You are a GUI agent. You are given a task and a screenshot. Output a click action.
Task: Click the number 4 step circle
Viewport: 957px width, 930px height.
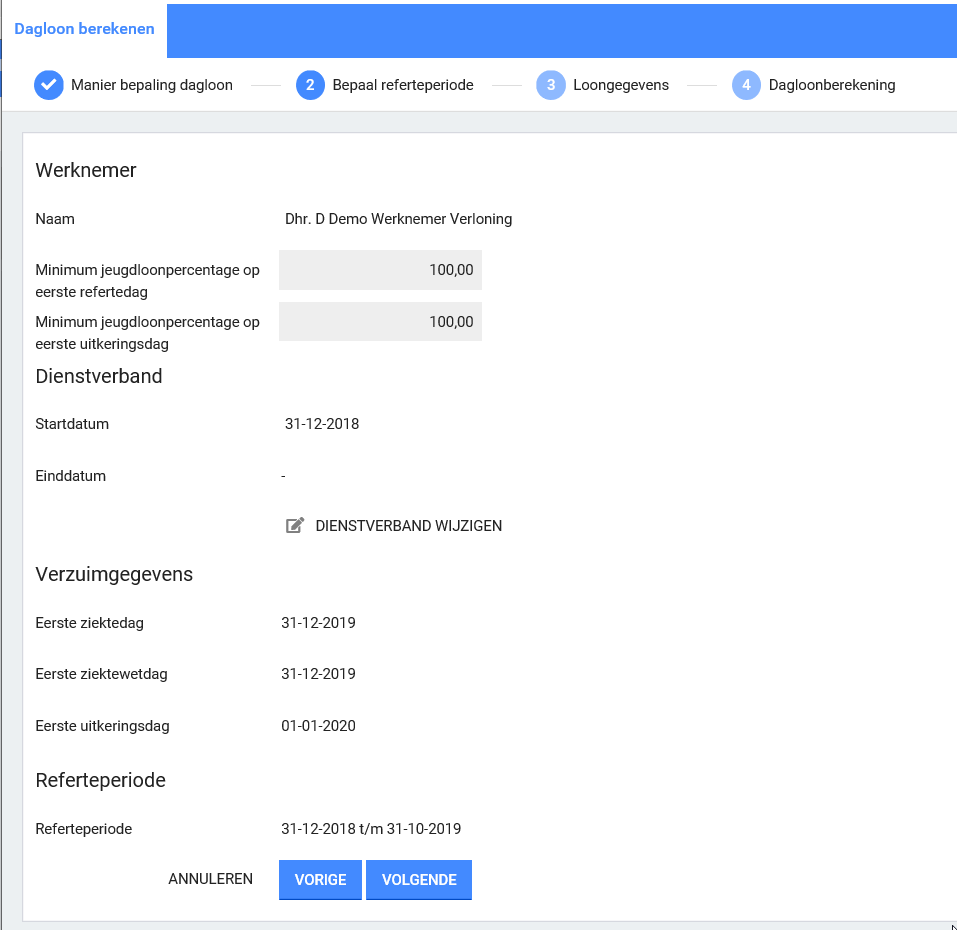point(747,85)
